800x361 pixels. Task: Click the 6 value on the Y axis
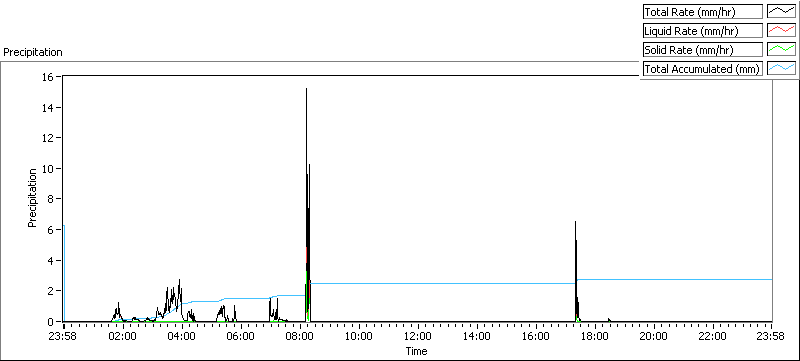52,229
